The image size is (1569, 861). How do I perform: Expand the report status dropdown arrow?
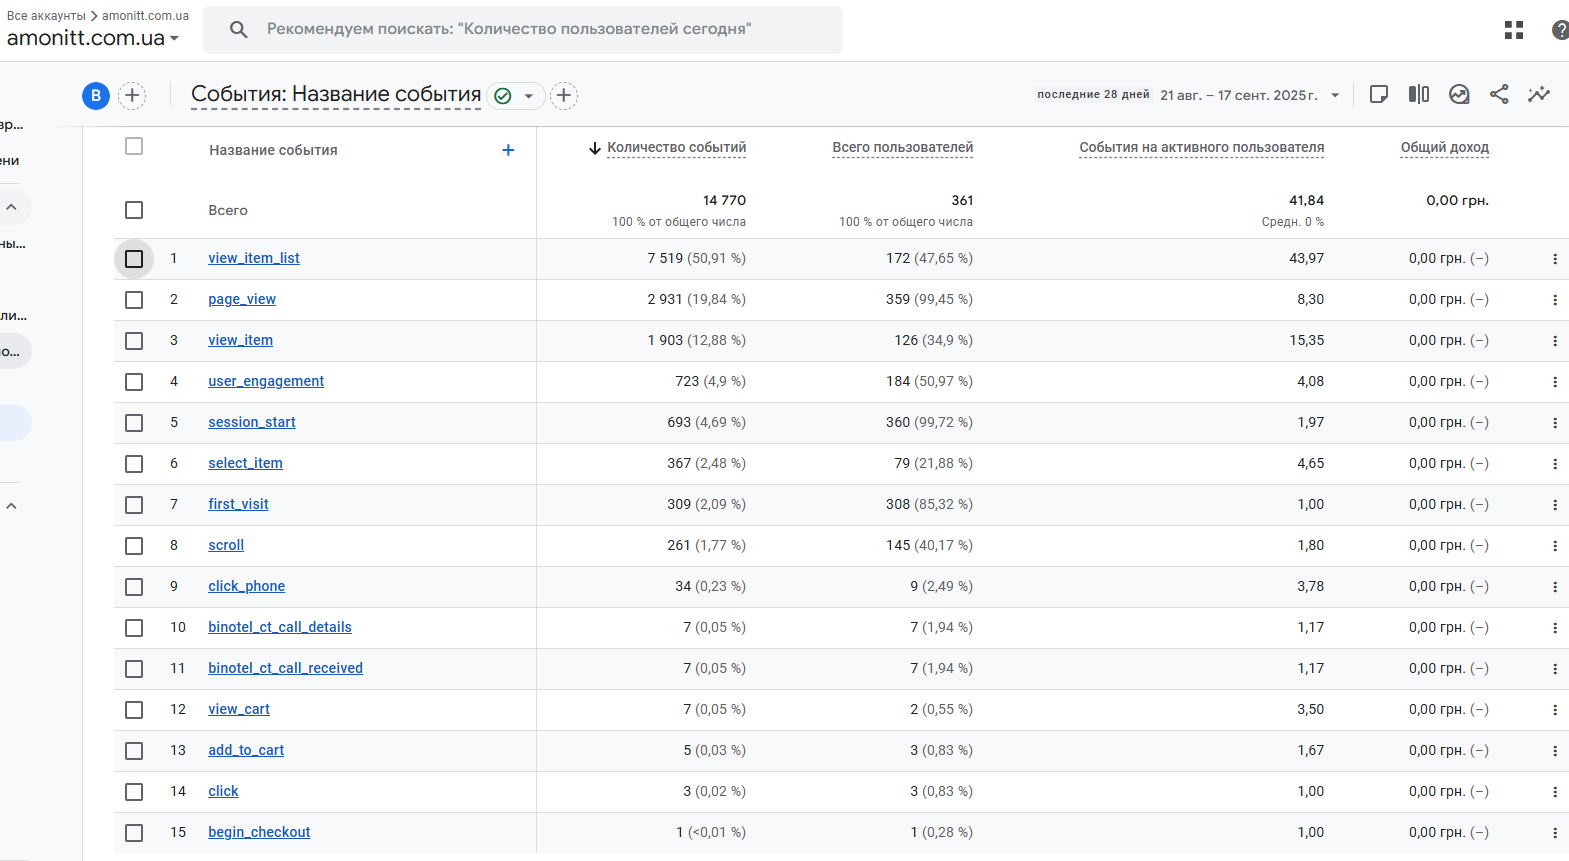(x=529, y=97)
